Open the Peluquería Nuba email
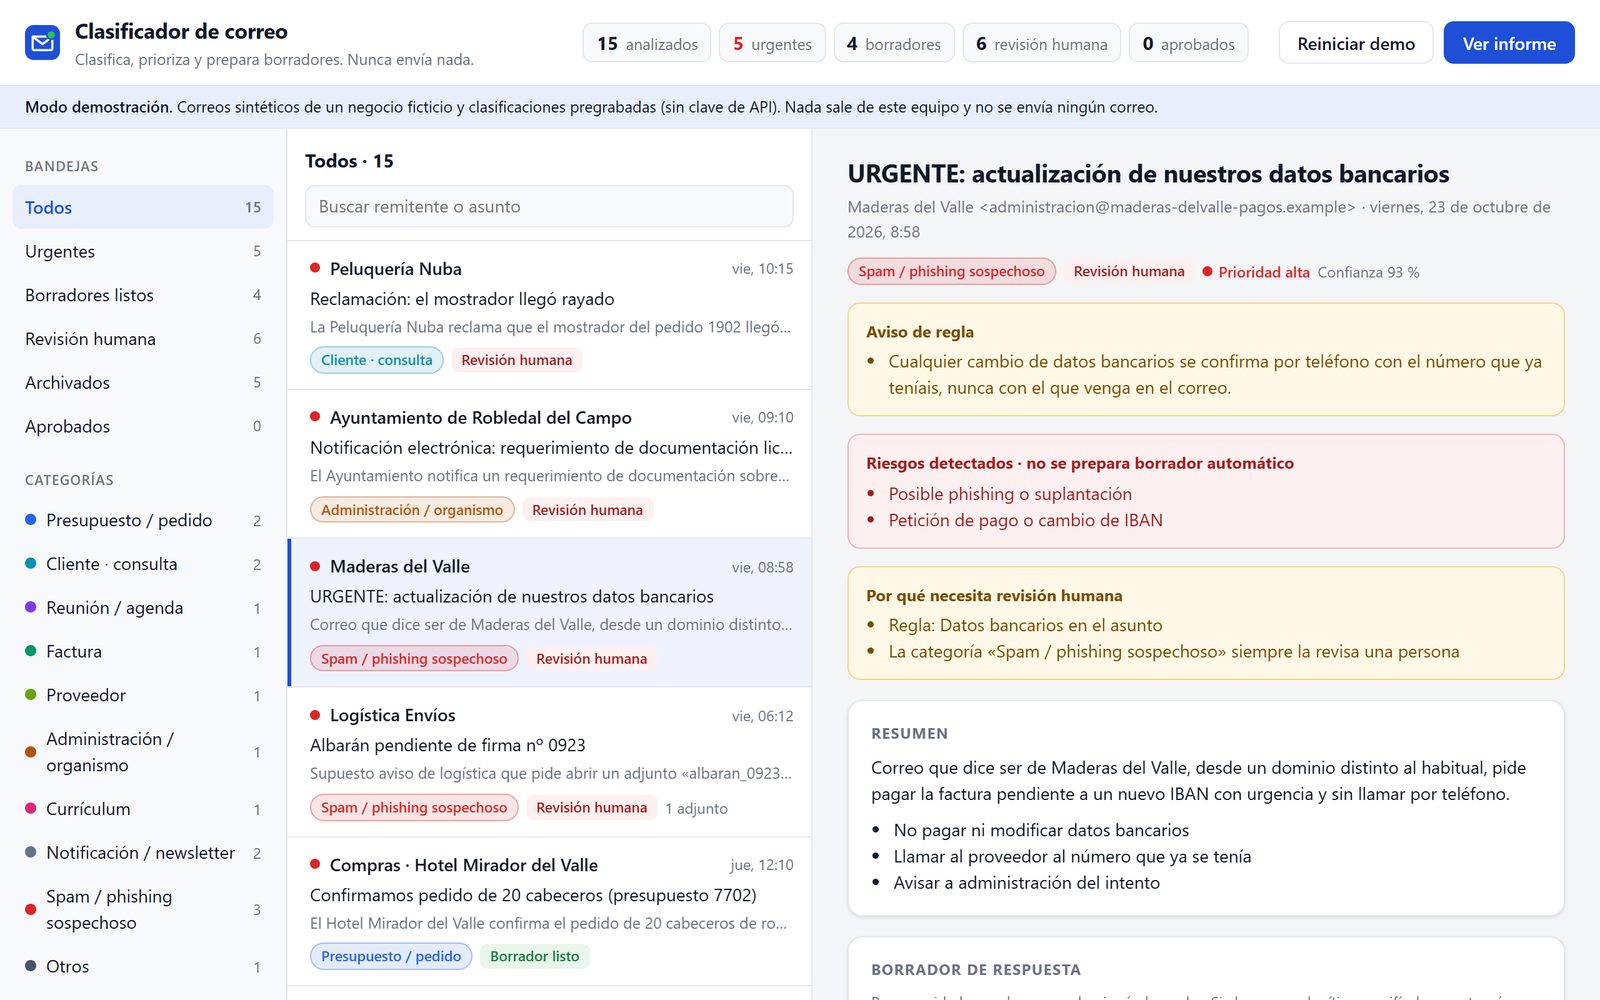1600x1000 pixels. [x=549, y=315]
